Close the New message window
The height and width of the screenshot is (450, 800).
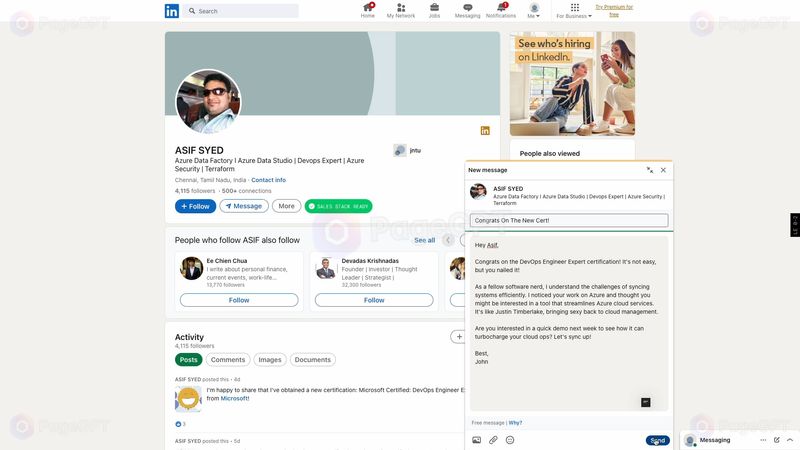(663, 170)
